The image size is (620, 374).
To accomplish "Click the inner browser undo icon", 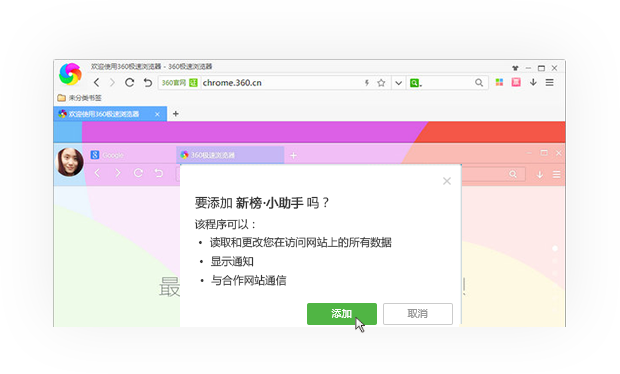I will tap(159, 173).
